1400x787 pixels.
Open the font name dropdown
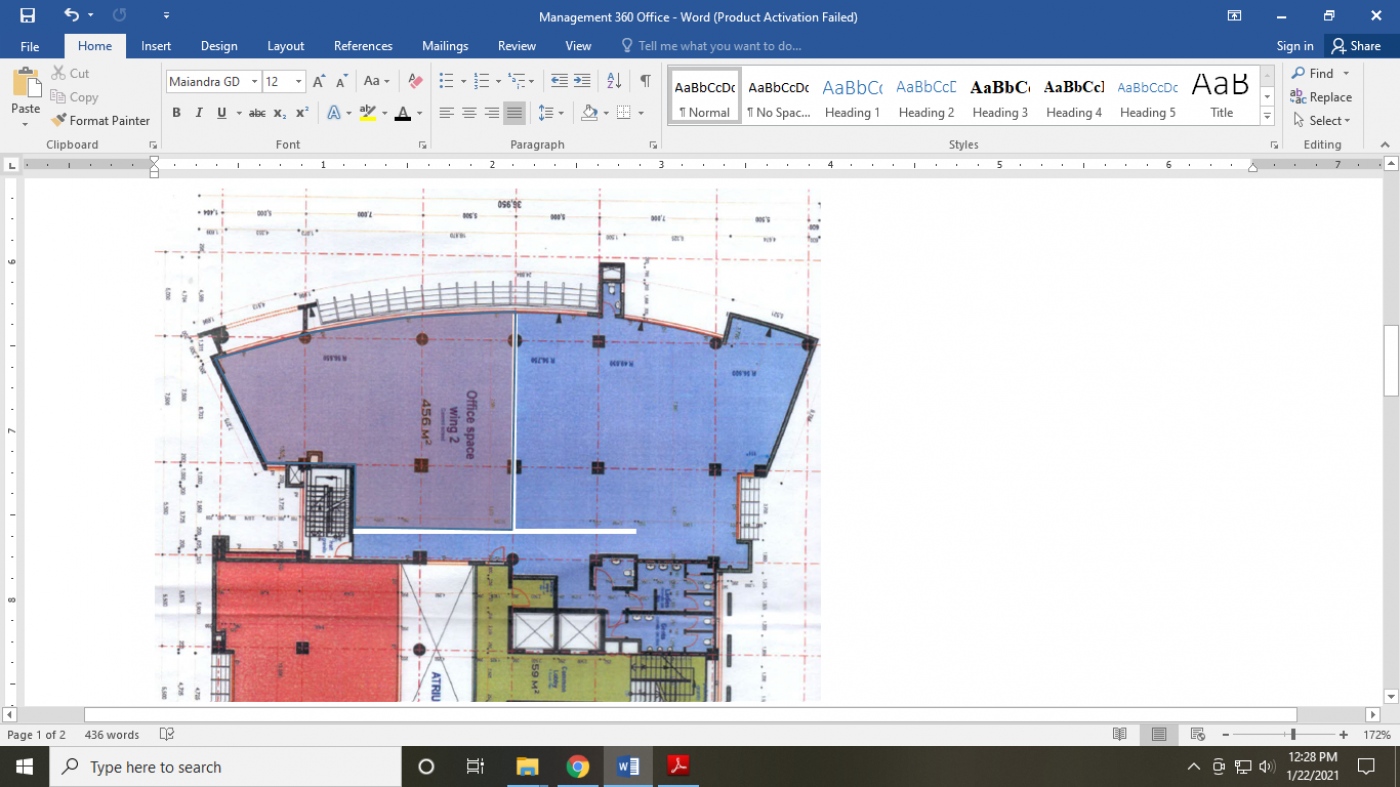point(254,81)
